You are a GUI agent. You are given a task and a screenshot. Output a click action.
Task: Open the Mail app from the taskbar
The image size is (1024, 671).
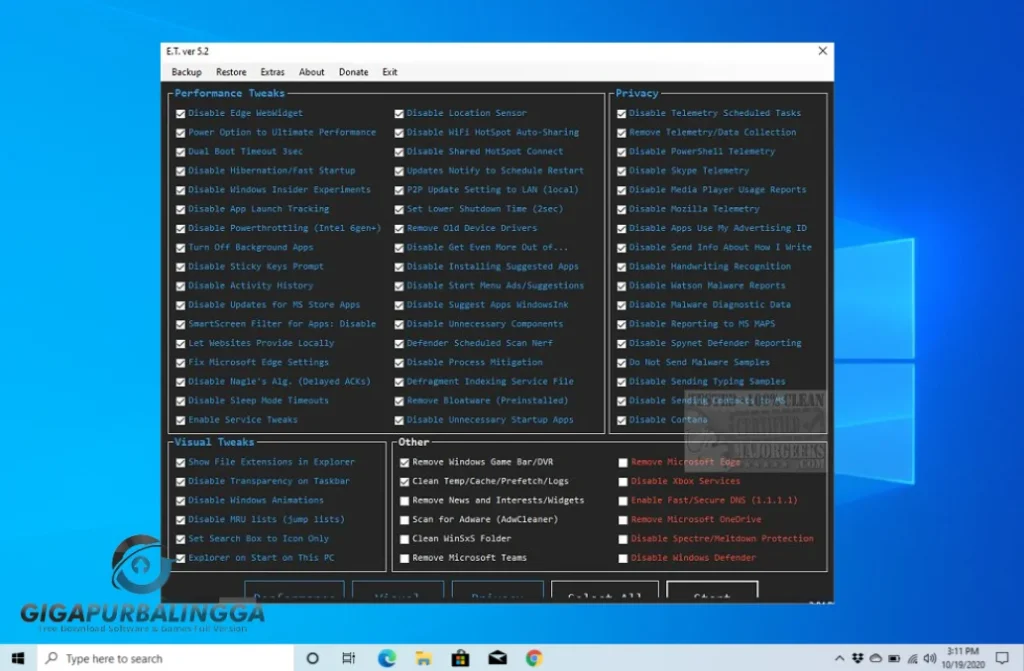(x=496, y=658)
